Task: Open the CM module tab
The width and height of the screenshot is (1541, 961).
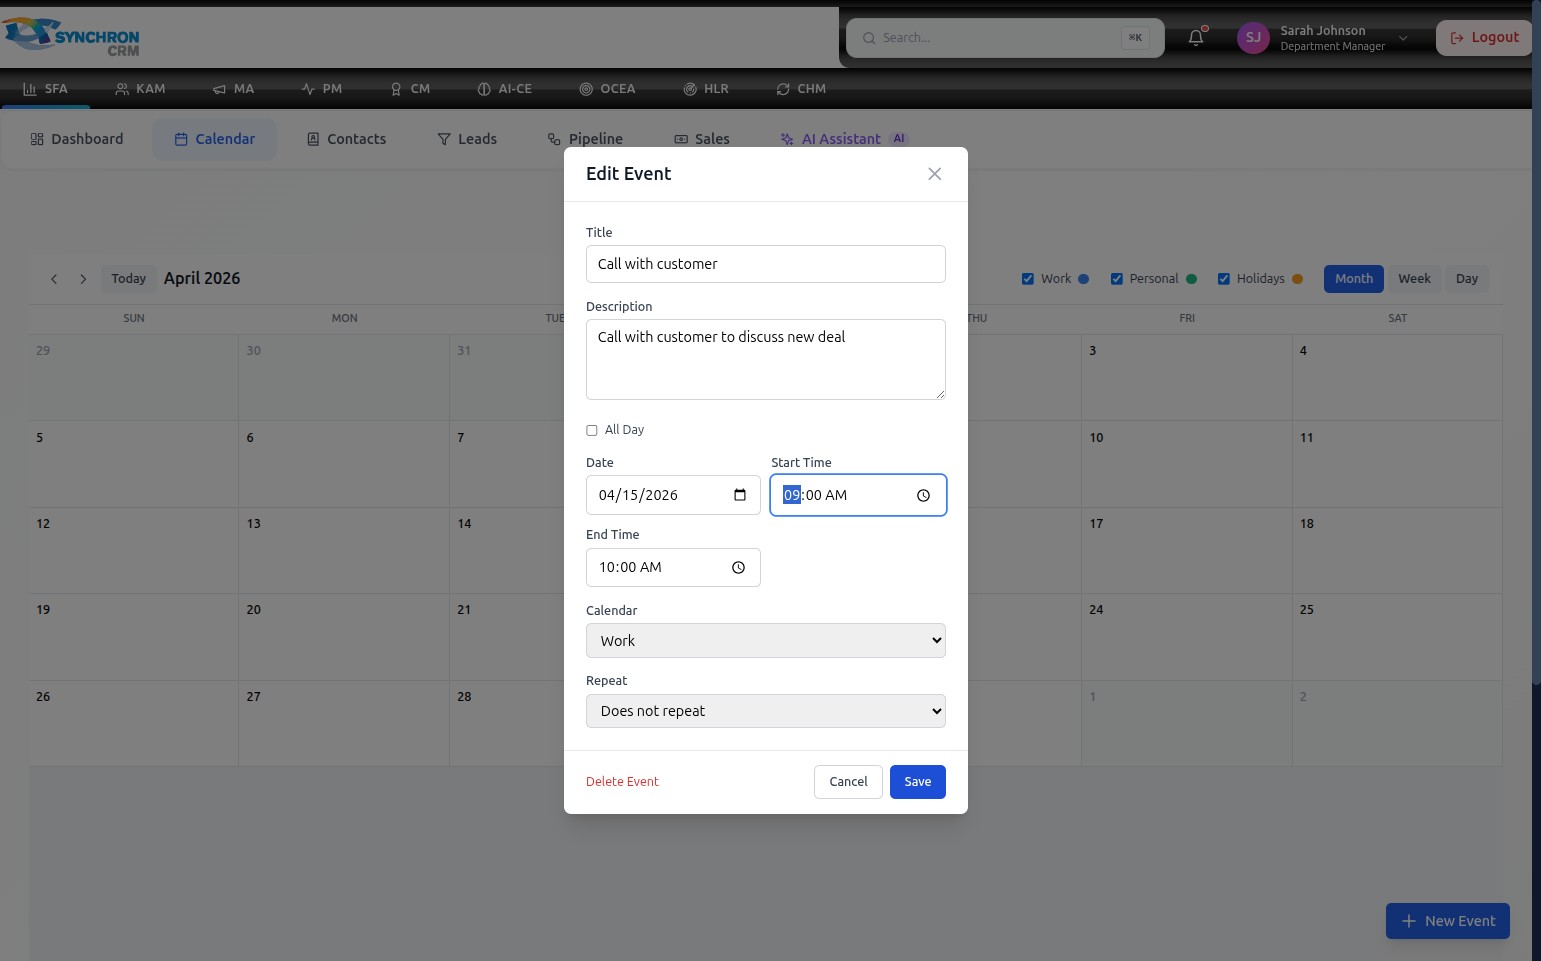Action: (410, 89)
